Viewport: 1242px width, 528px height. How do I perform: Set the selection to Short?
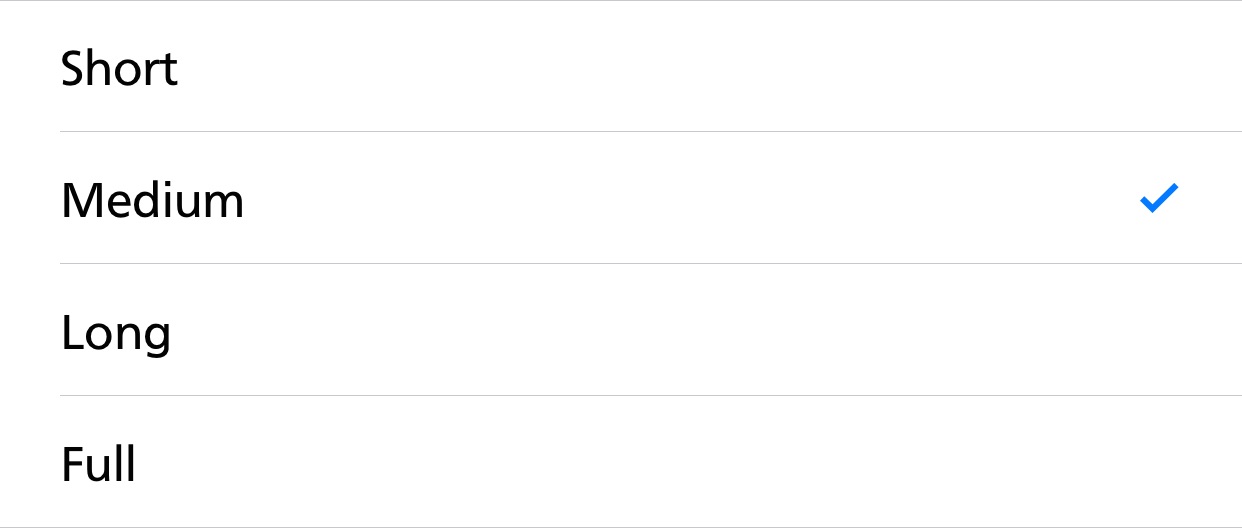coord(621,66)
